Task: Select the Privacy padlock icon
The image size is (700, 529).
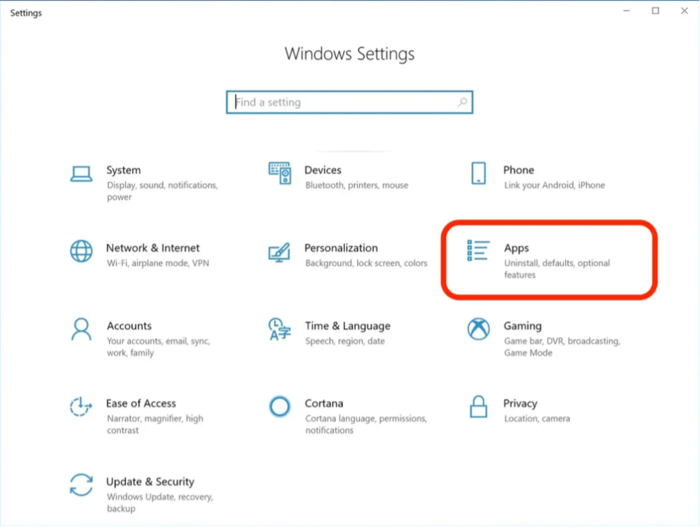Action: pos(478,407)
